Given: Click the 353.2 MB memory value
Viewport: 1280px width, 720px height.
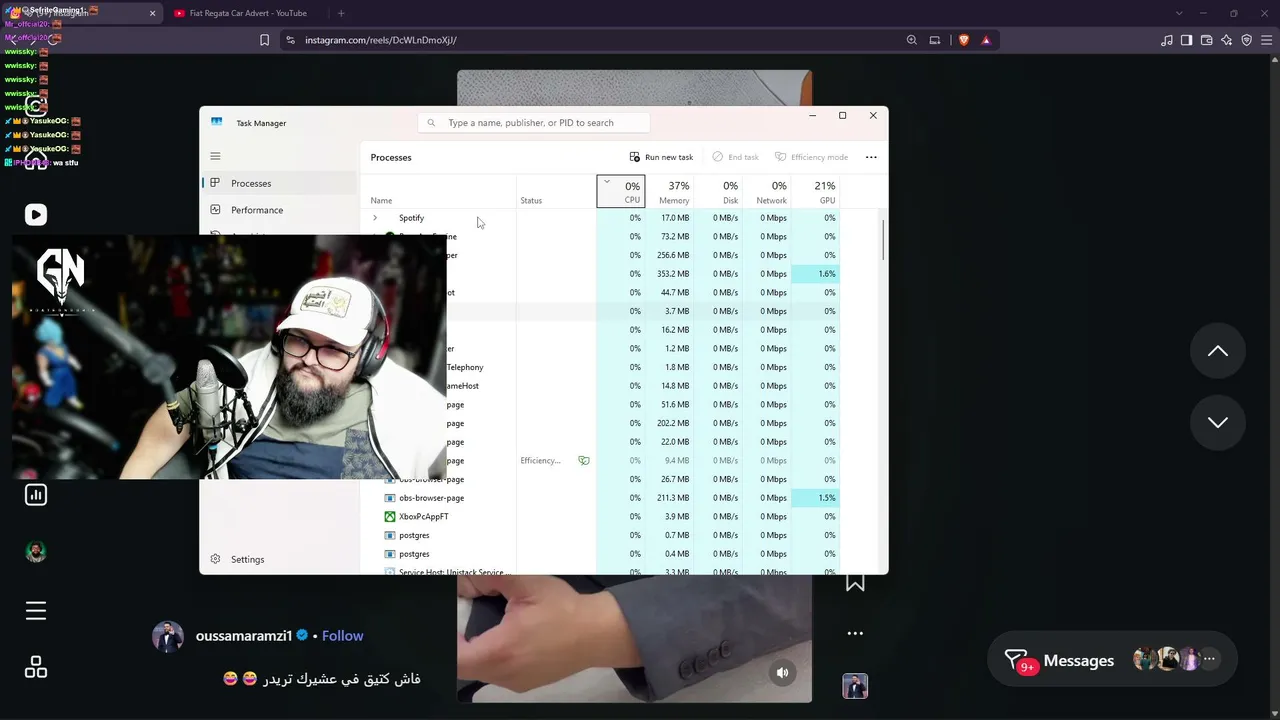Looking at the screenshot, I should coord(673,274).
